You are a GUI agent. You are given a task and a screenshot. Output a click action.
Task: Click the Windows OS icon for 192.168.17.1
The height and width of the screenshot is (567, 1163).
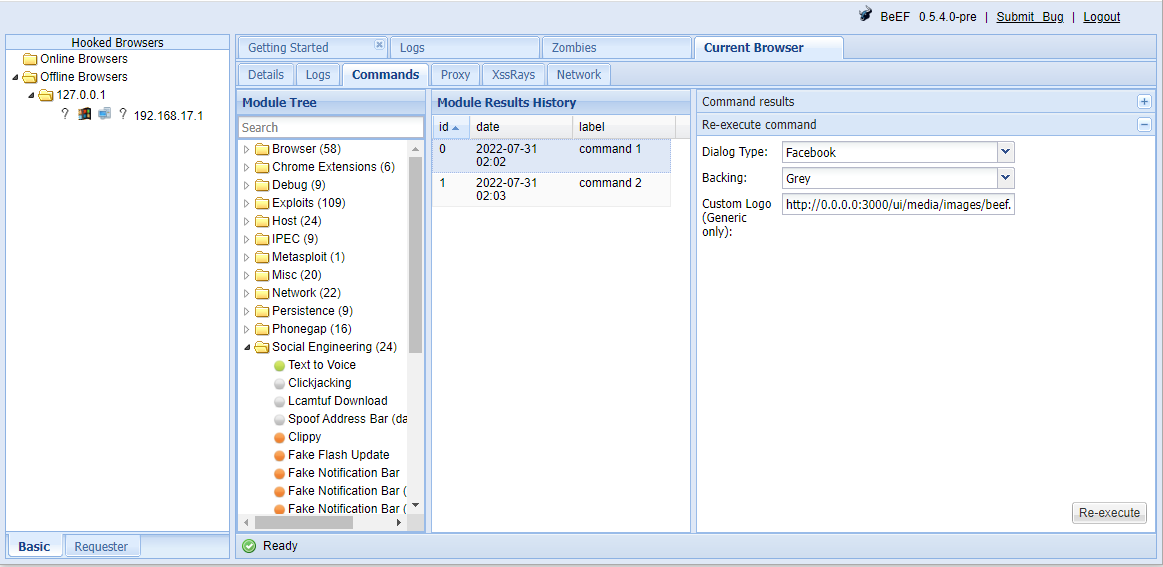tap(85, 114)
